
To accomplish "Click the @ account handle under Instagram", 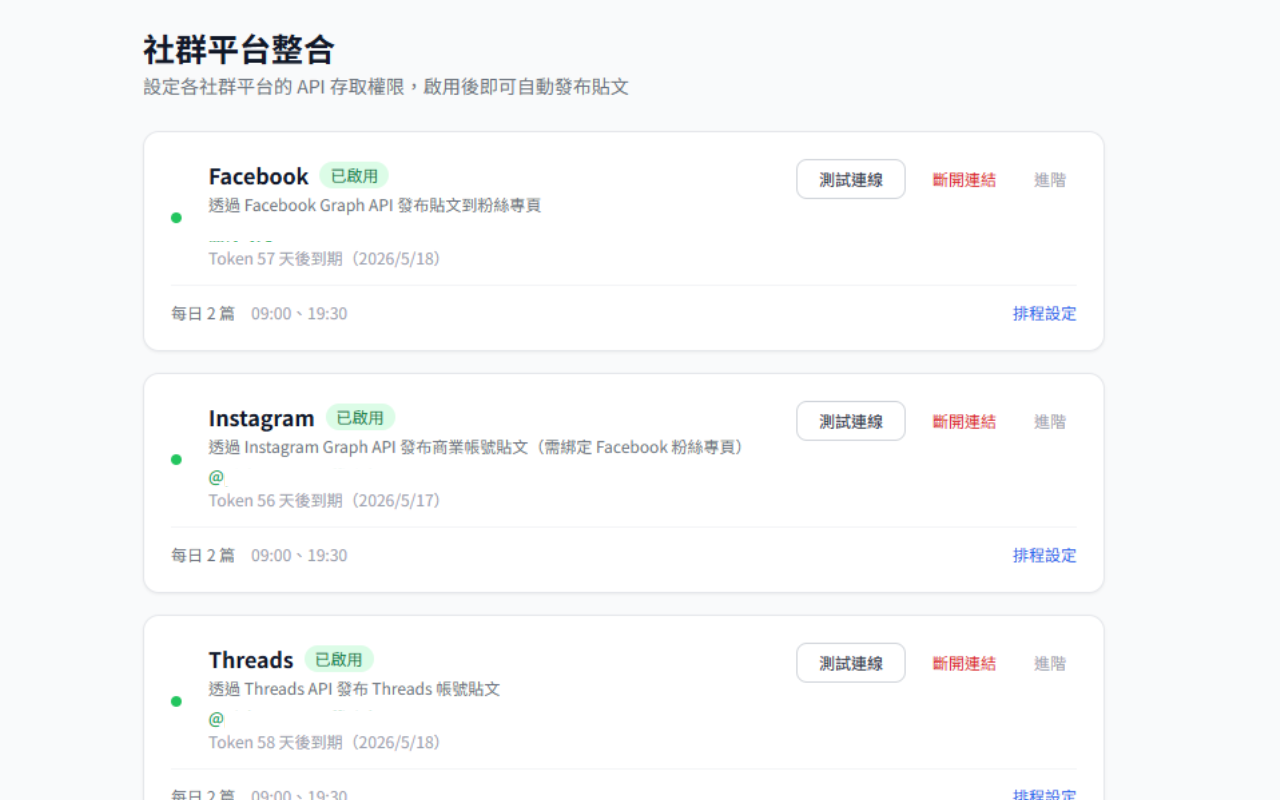I will [x=216, y=477].
